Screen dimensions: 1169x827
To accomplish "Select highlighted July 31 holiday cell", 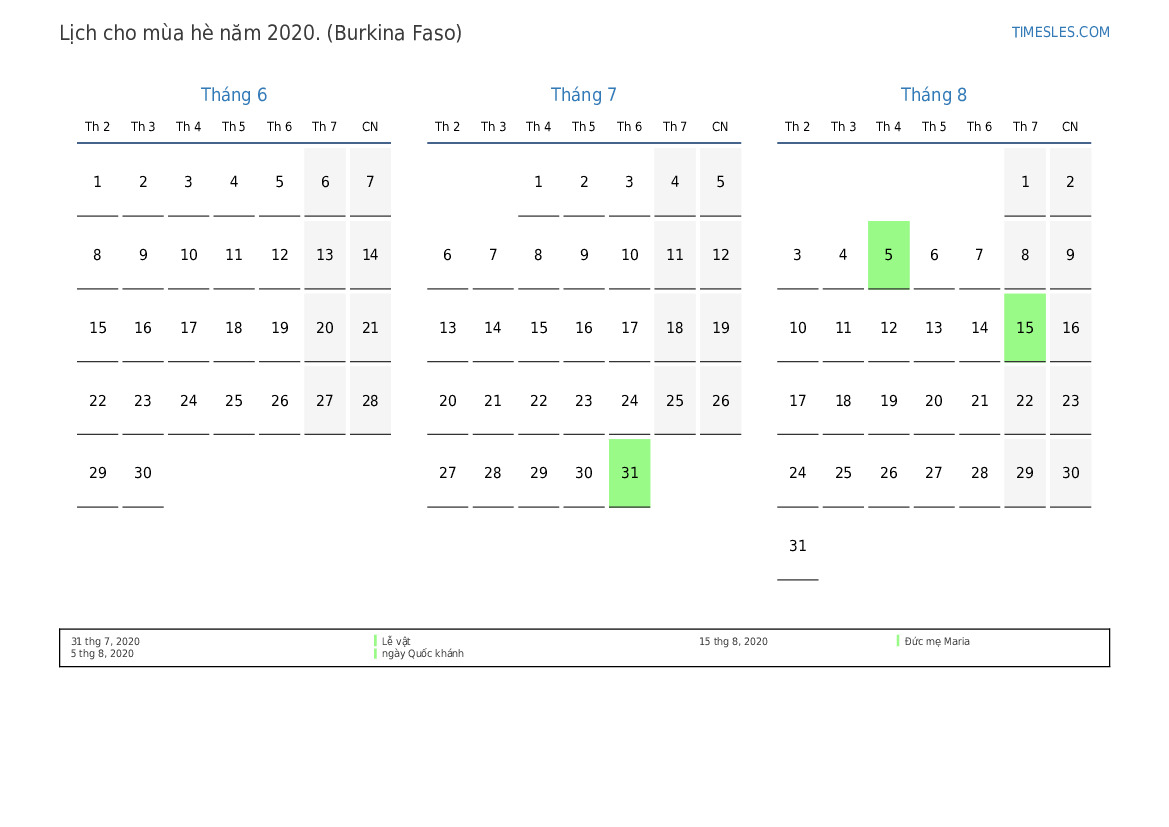I will 629,473.
